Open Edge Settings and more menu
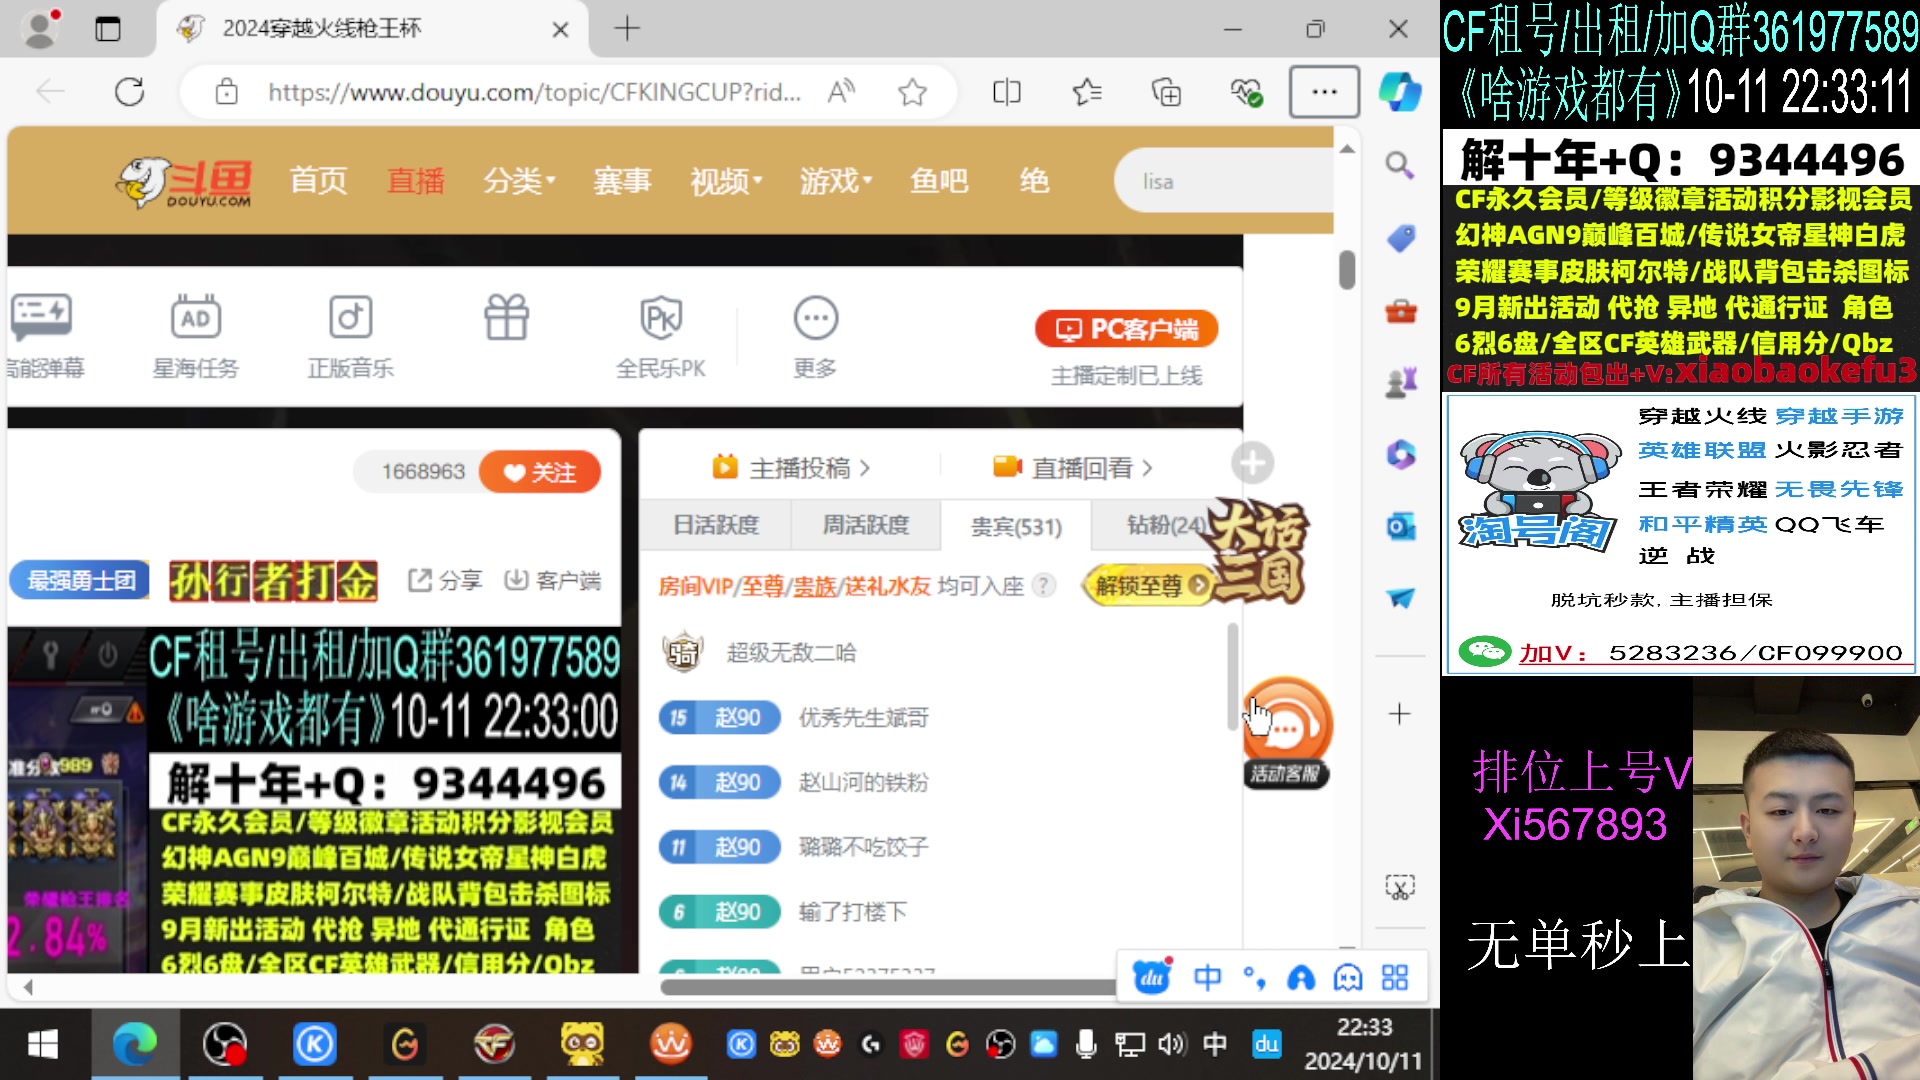1920x1080 pixels. [x=1324, y=92]
